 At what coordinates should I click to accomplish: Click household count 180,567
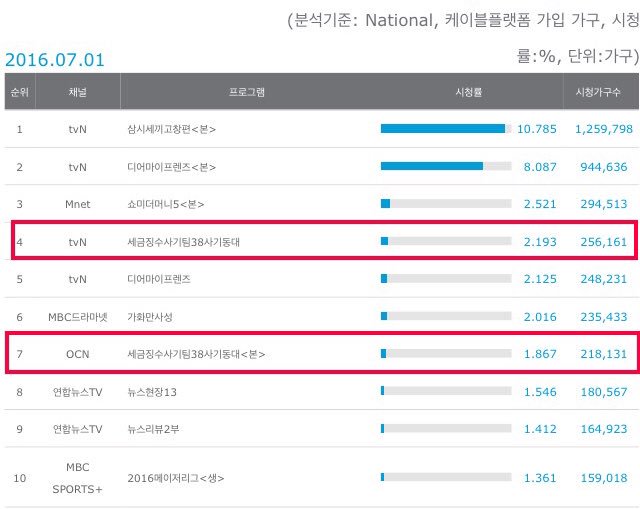coord(604,392)
